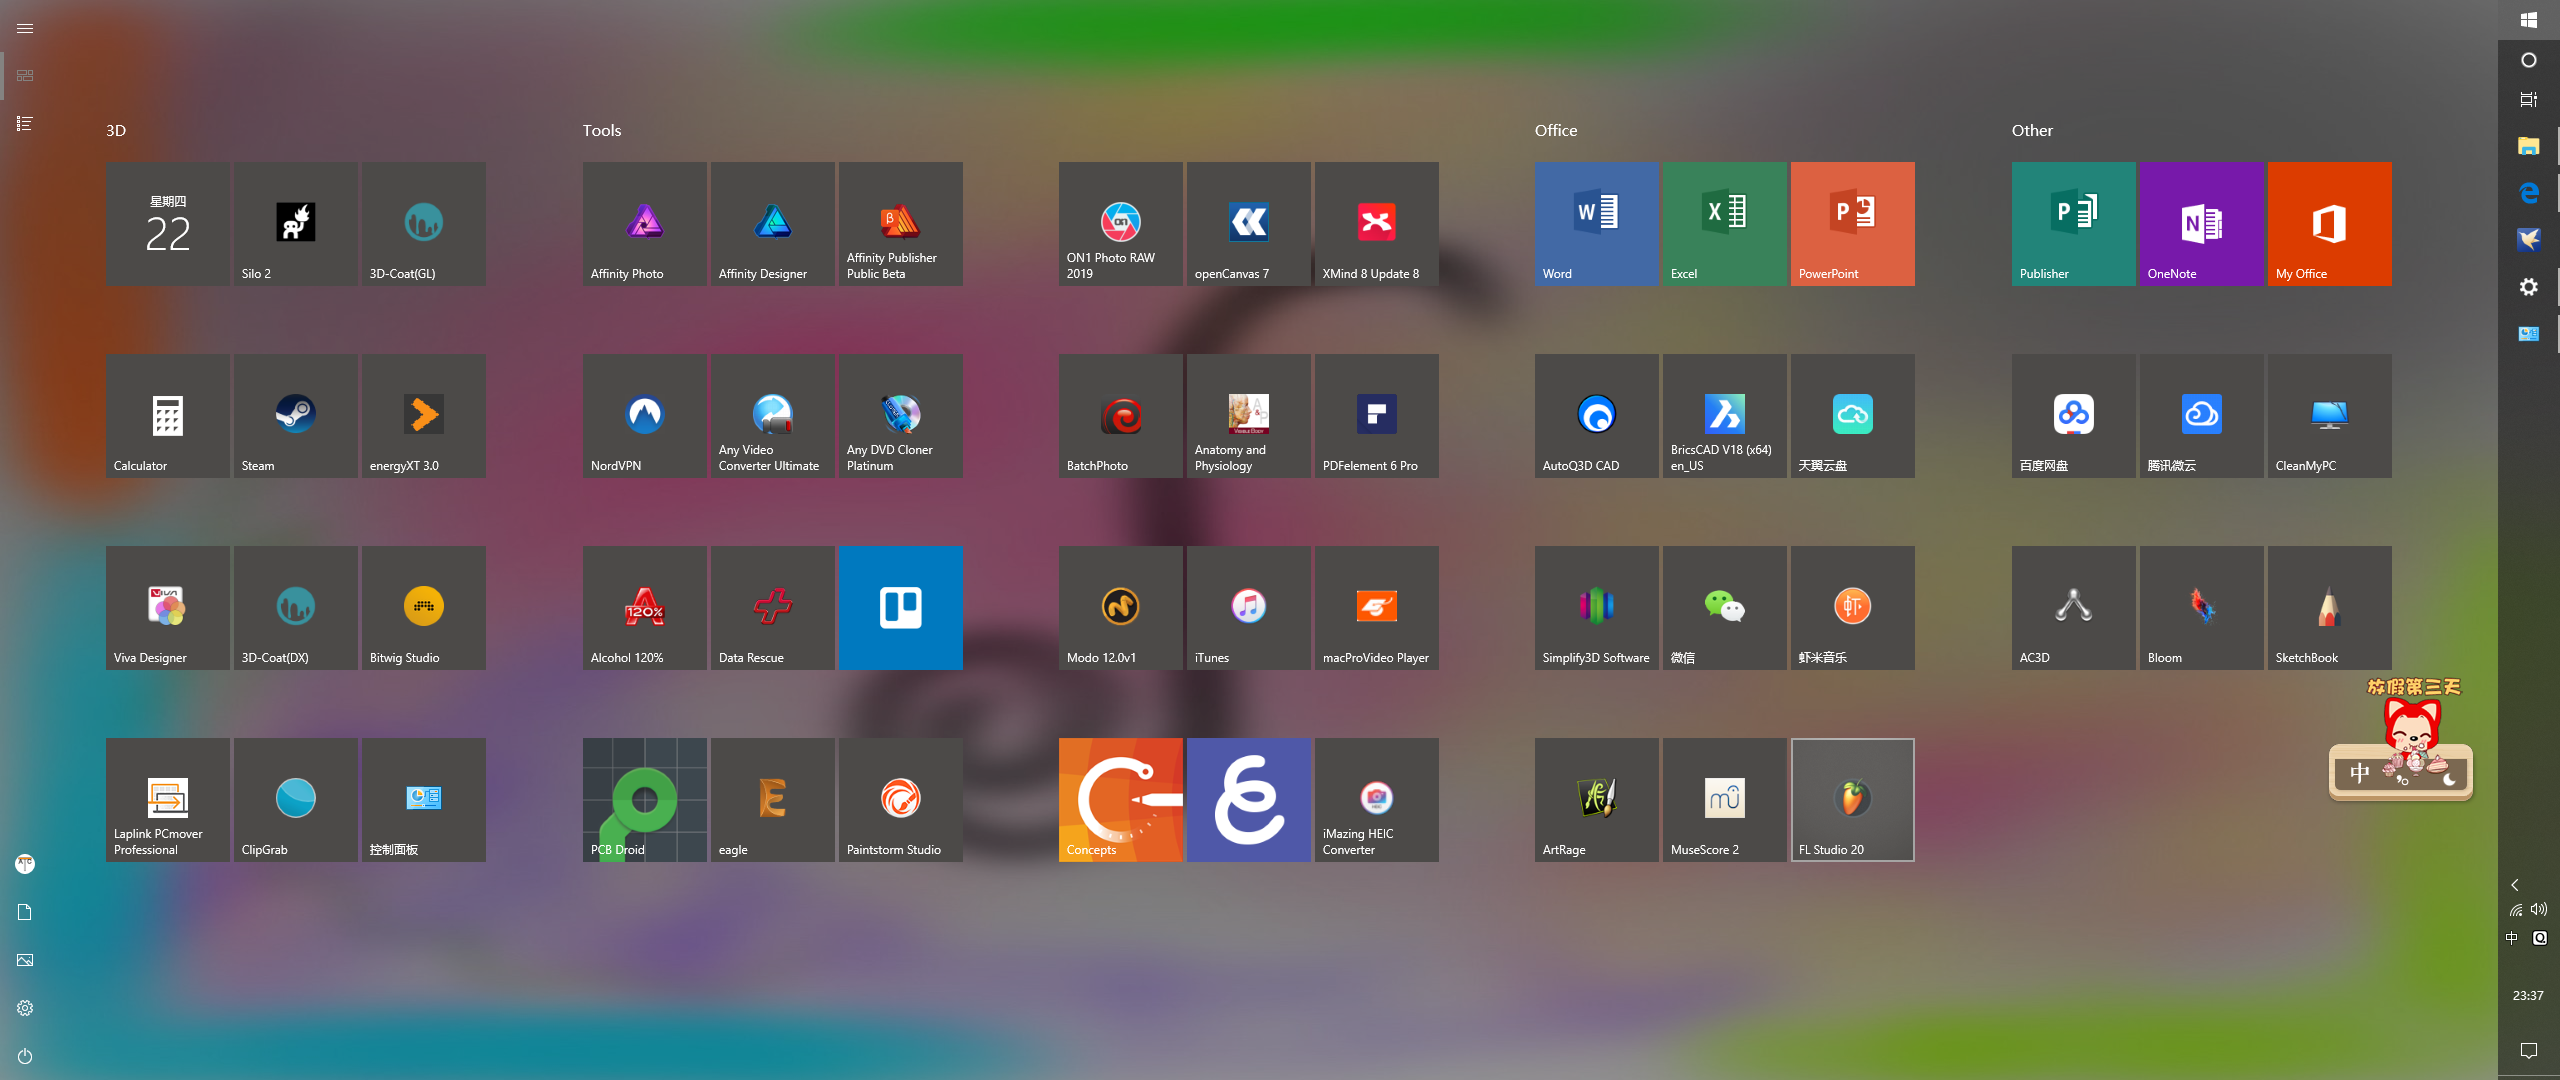This screenshot has width=2560, height=1080.
Task: Launch ON1 Photo RAW 2019
Action: pyautogui.click(x=1120, y=224)
